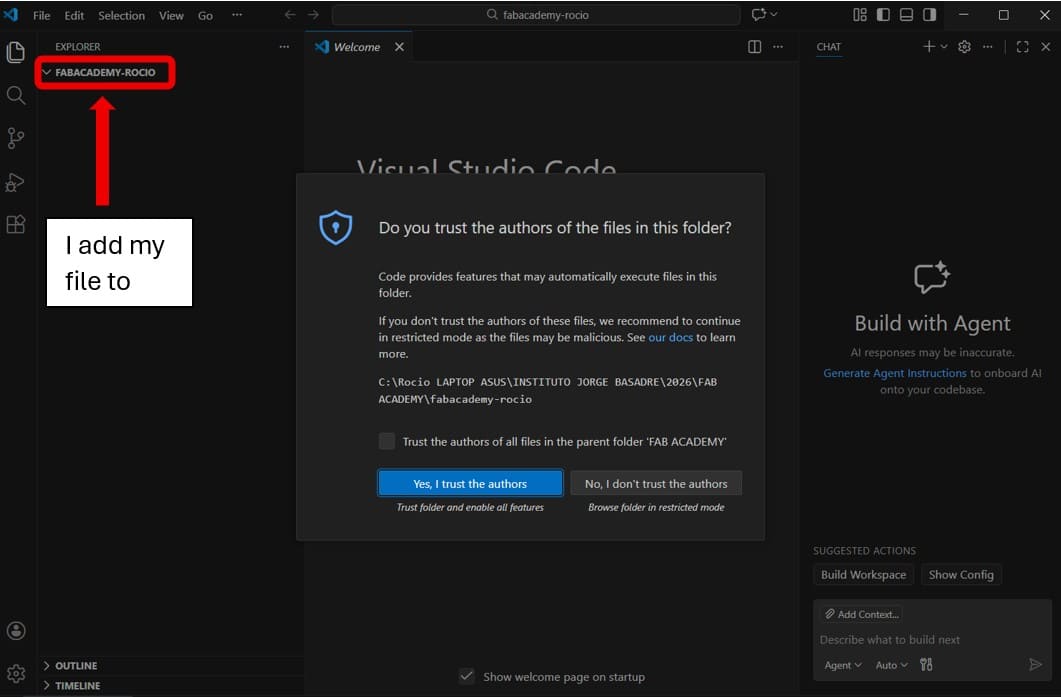Screen dimensions: 1061x697
Task: Start a new chat with plus icon
Action: (x=928, y=46)
